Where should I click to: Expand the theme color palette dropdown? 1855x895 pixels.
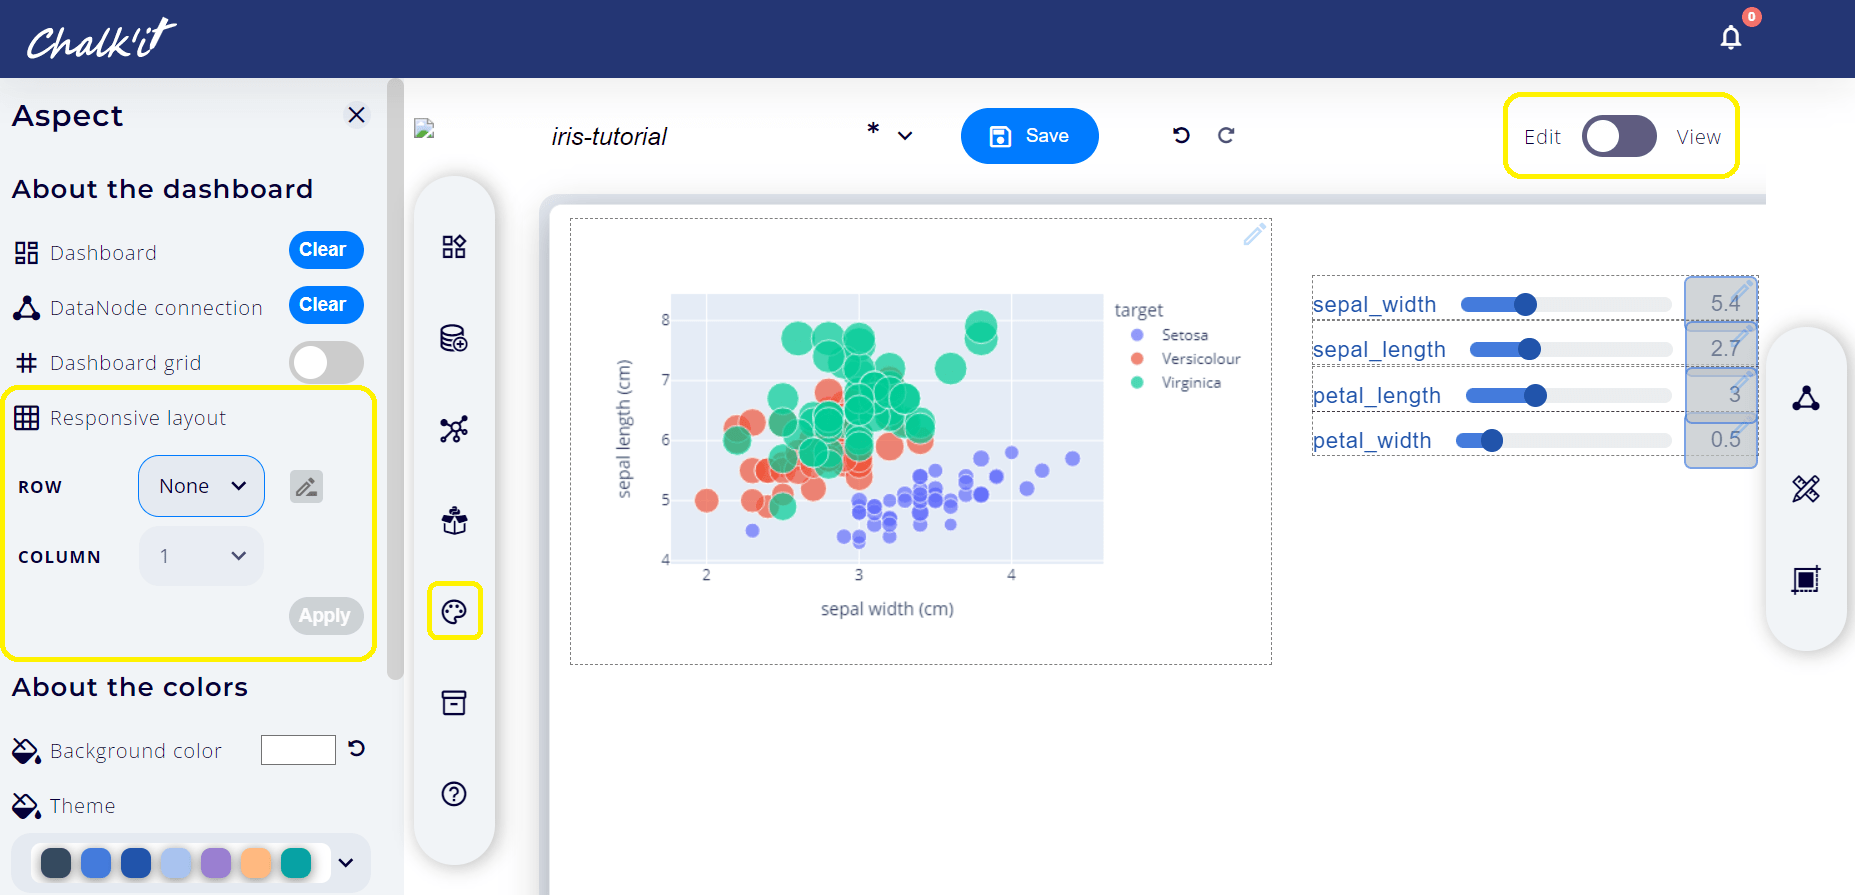346,862
